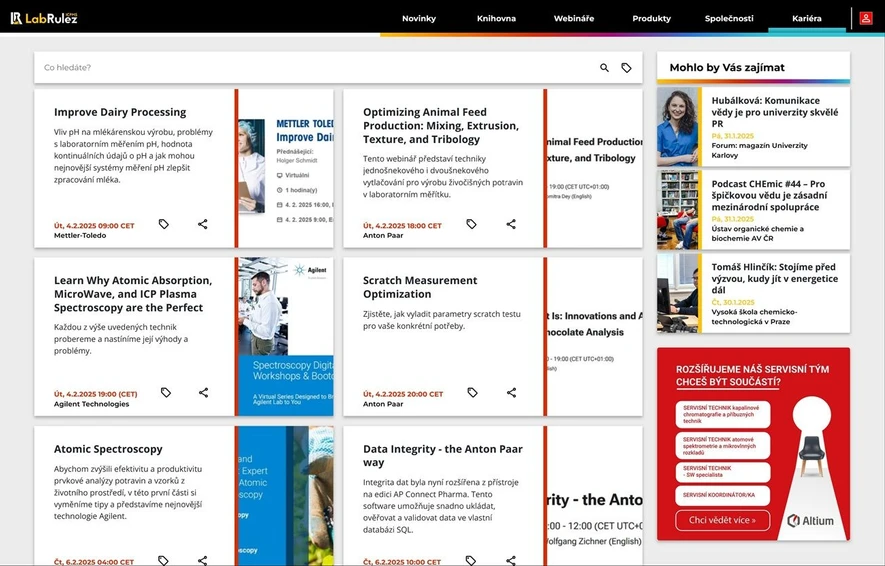The image size is (885, 566).
Task: Click chocolate analysis banner beside Scratch Measurement
Action: pyautogui.click(x=595, y=337)
